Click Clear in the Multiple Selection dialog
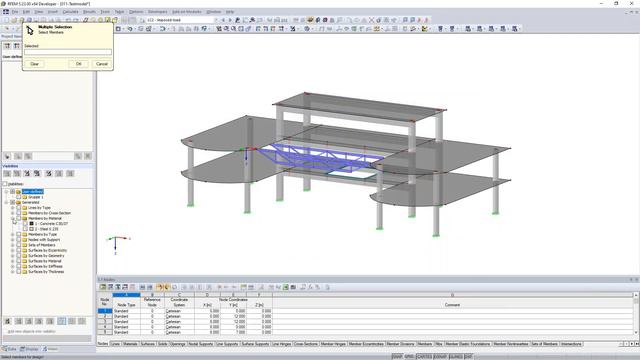Viewport: 640px width, 360px height. pos(35,64)
